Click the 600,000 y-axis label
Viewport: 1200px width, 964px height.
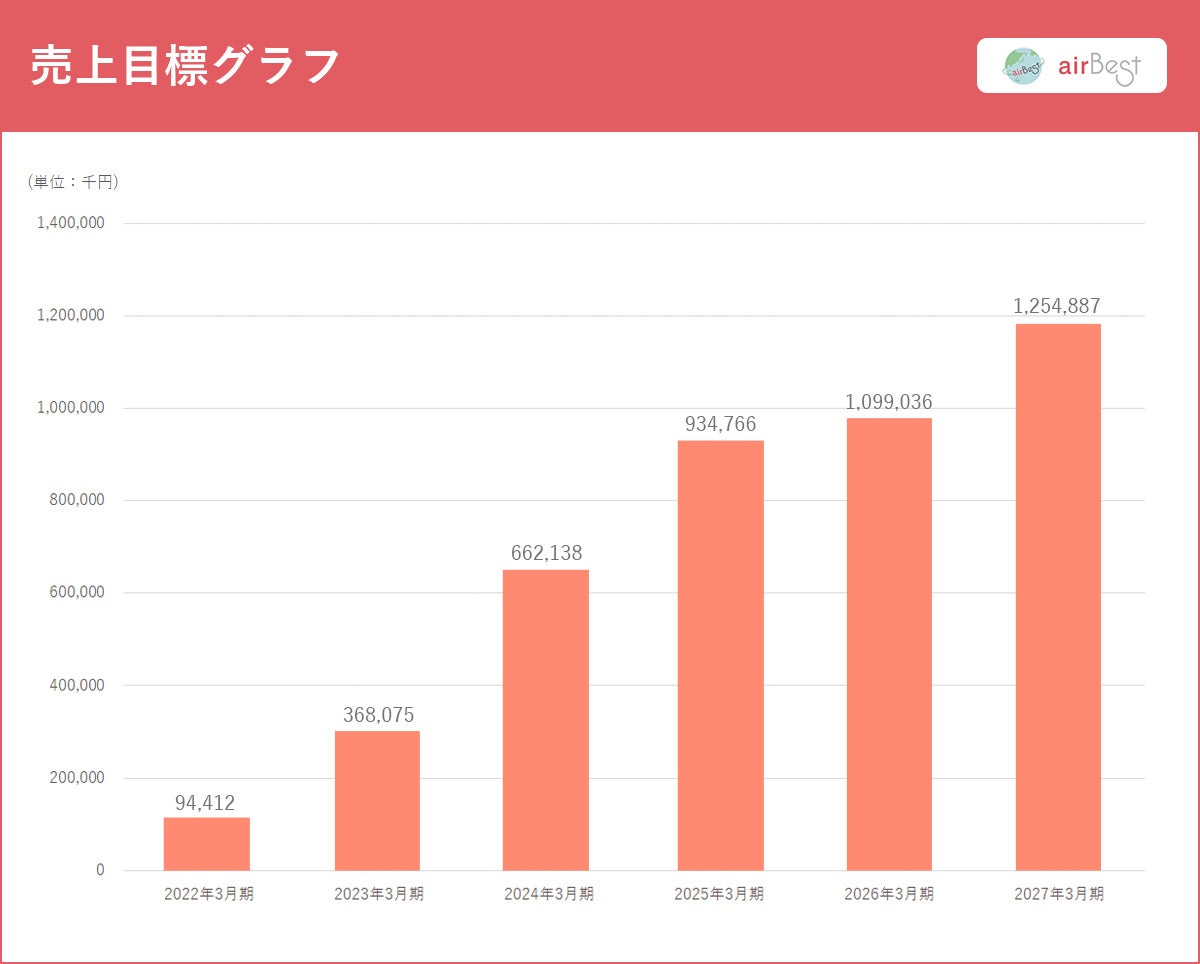point(77,592)
